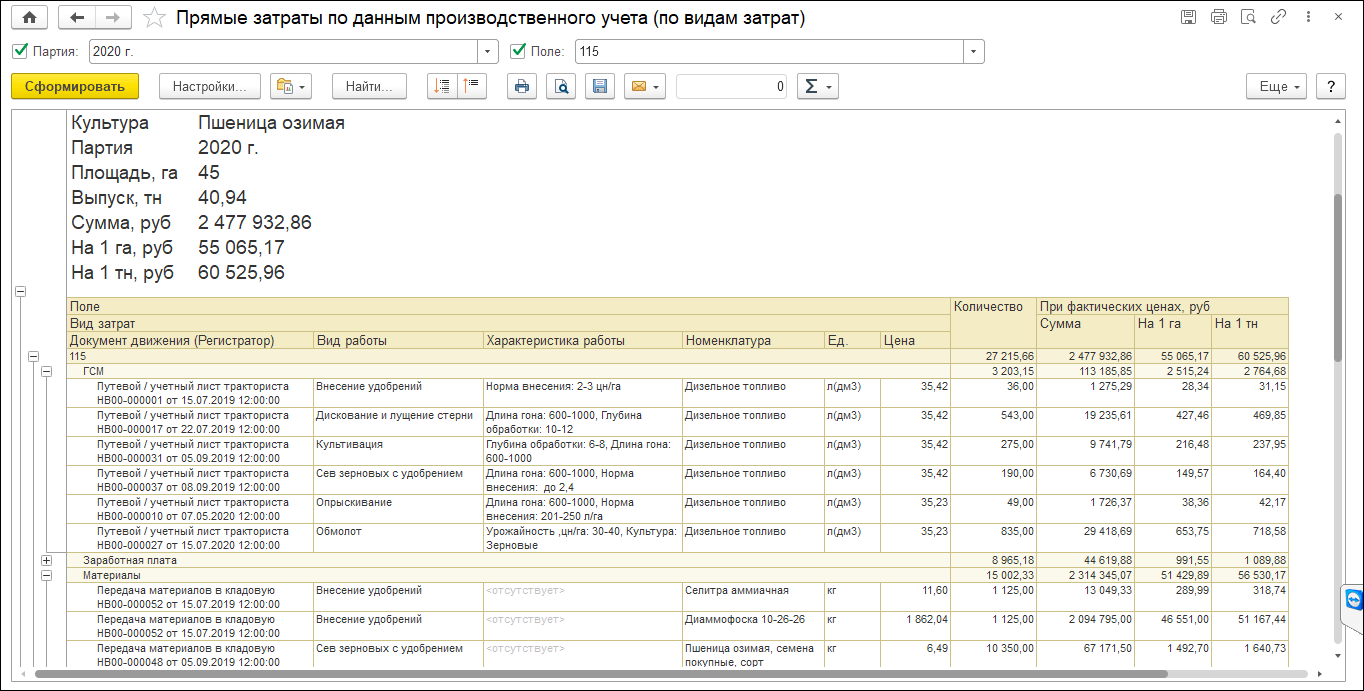Open the Поле dropdown list

click(x=974, y=52)
